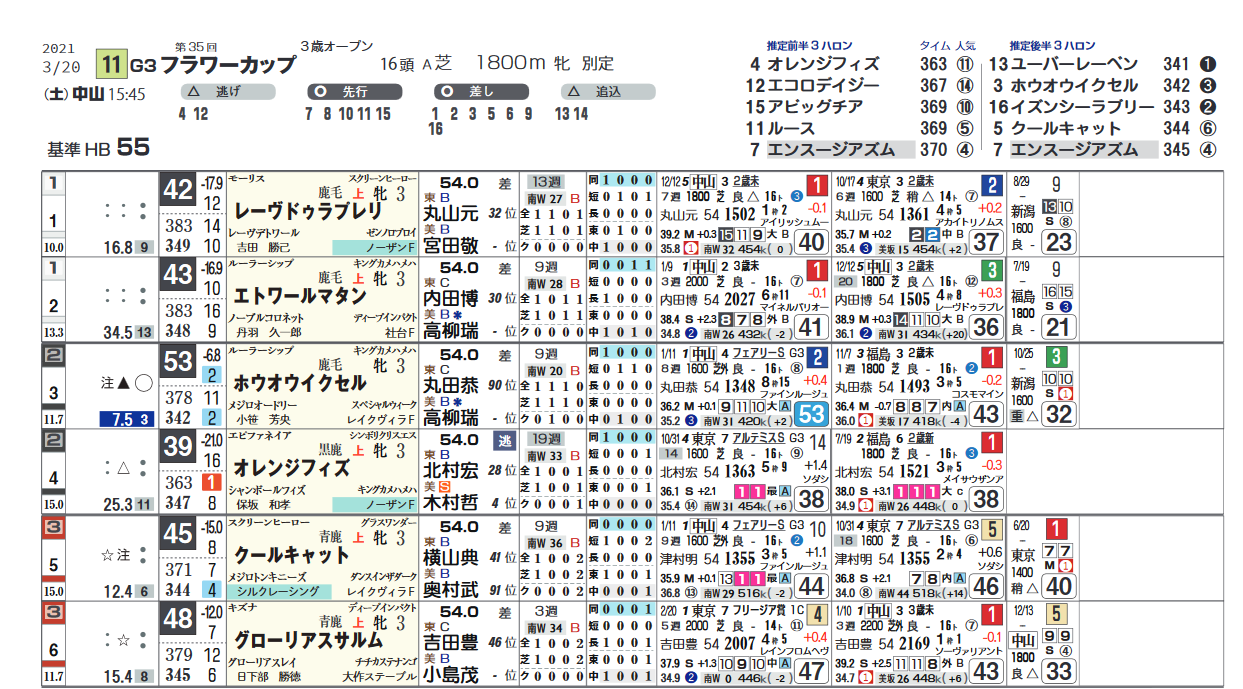Click the dark rating badge 39
This screenshot has height=689, width=1243.
point(178,448)
